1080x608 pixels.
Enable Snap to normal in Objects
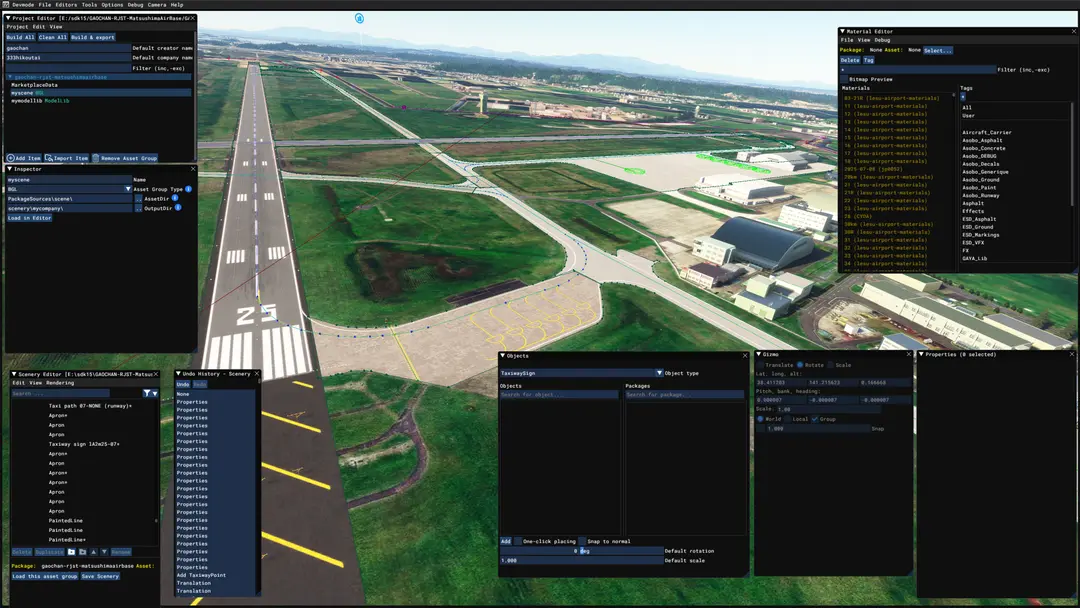tap(582, 541)
